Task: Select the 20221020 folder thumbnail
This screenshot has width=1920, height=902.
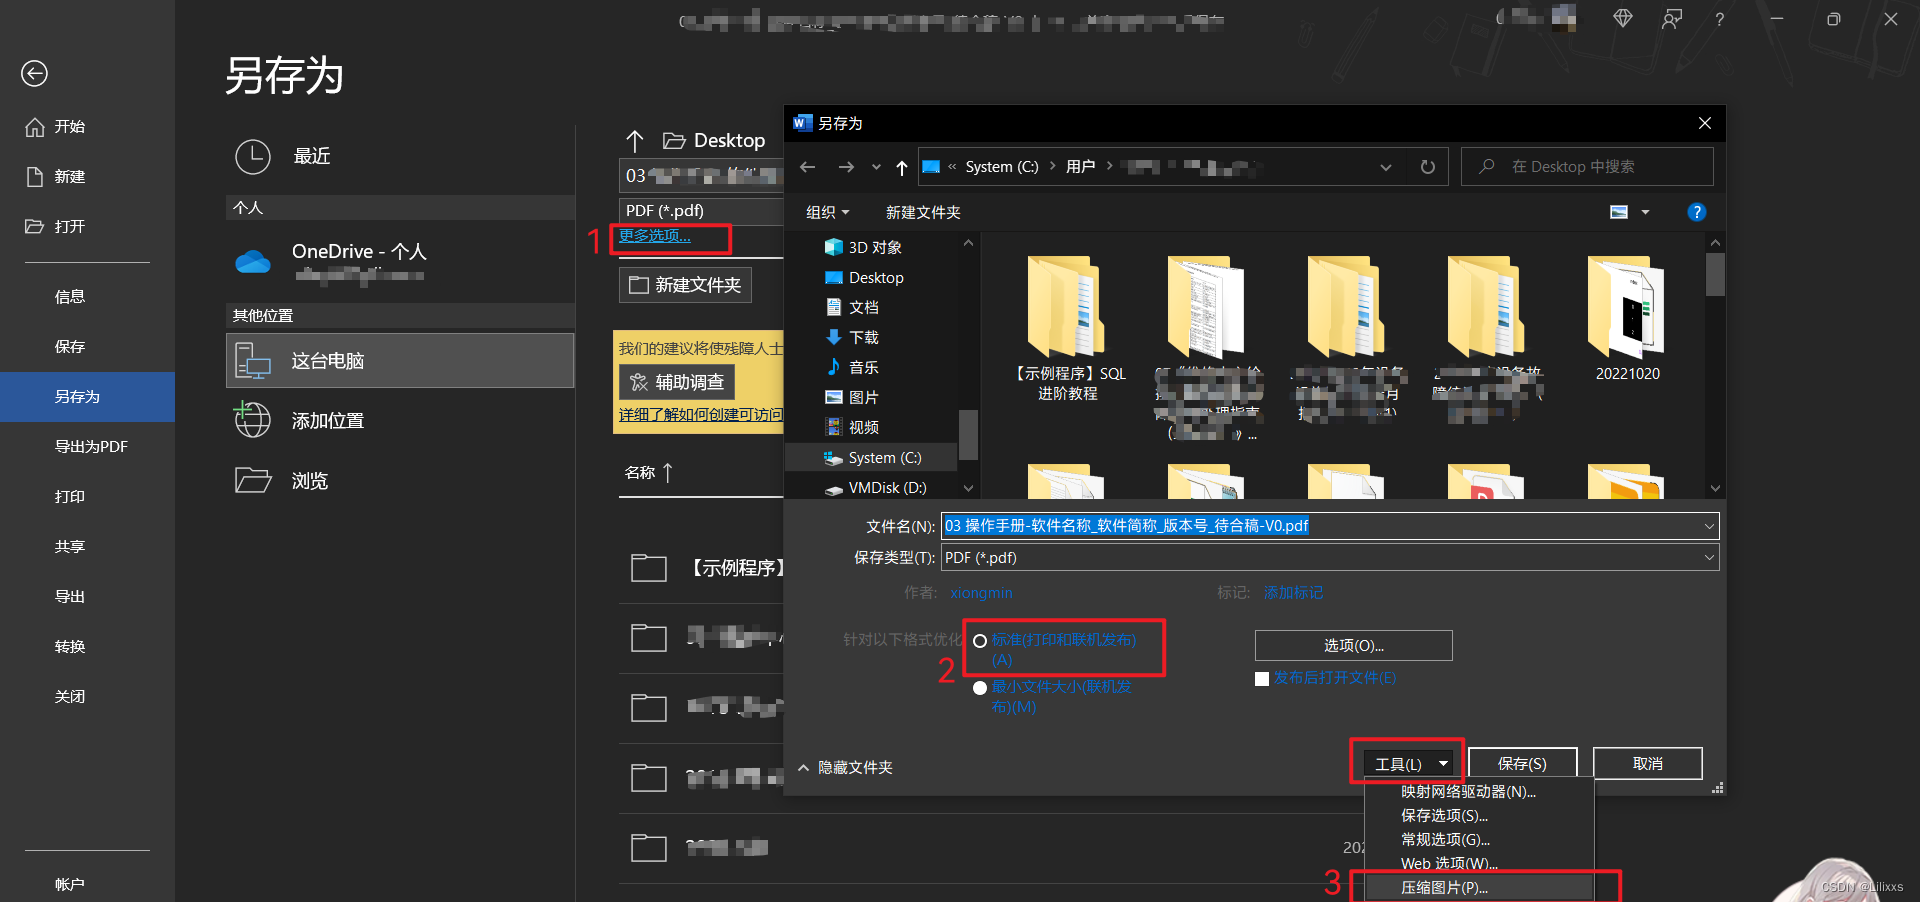Action: coord(1627,318)
